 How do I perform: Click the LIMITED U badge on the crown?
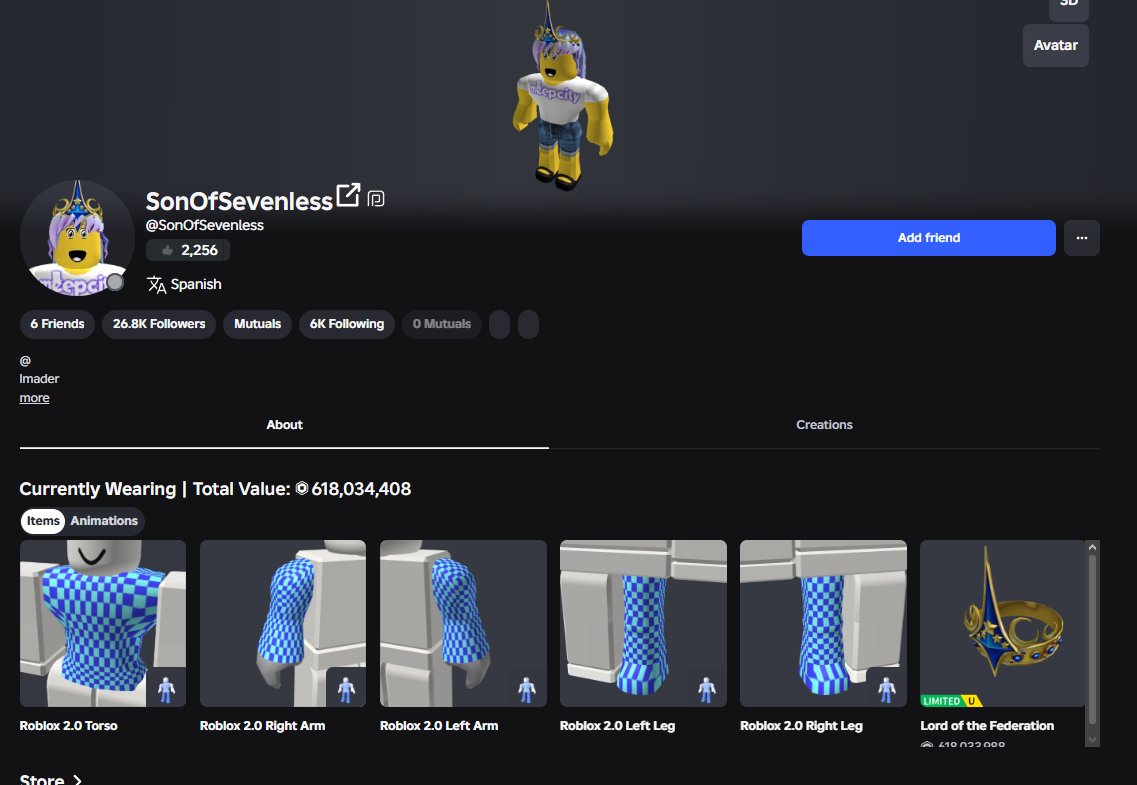[x=951, y=701]
